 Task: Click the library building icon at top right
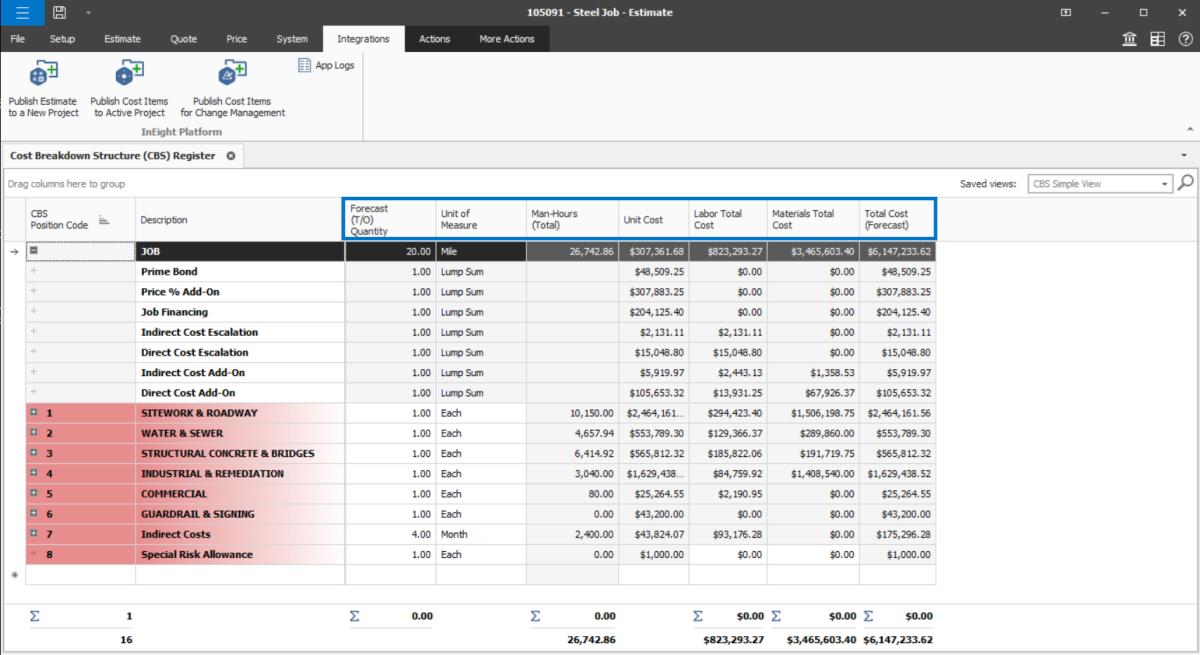click(1129, 39)
